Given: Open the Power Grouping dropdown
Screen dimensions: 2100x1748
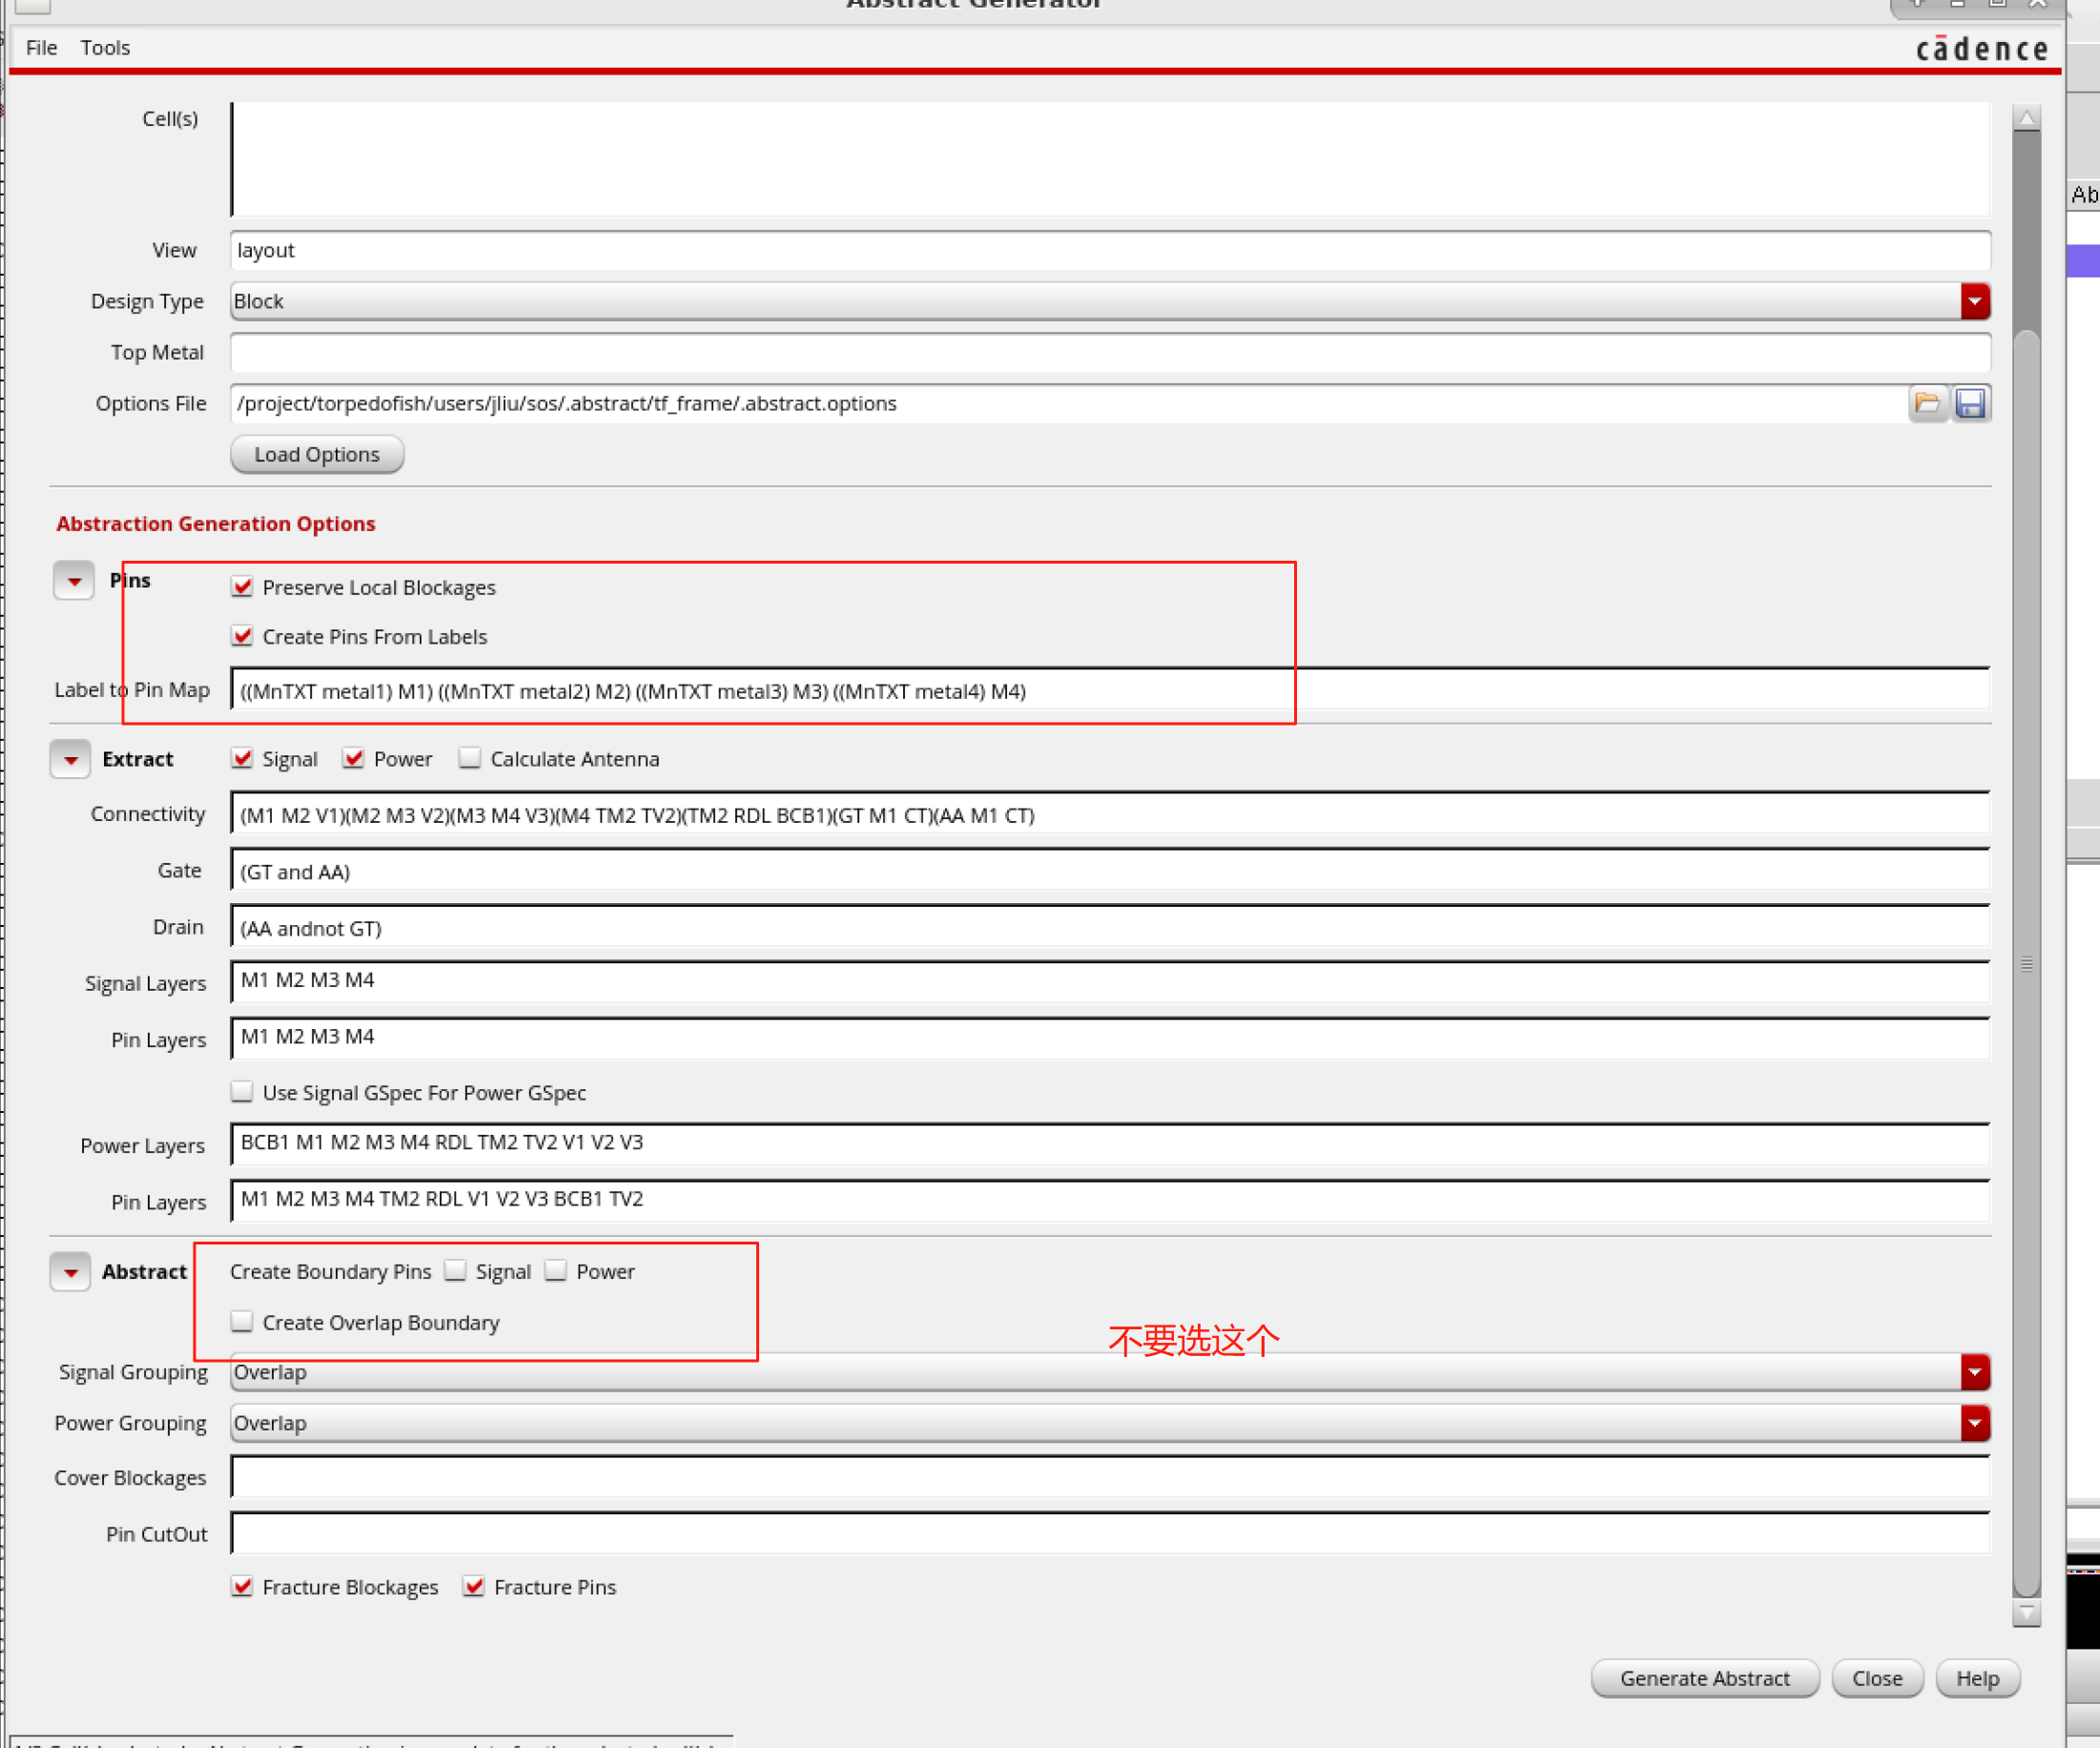Looking at the screenshot, I should [x=1974, y=1423].
